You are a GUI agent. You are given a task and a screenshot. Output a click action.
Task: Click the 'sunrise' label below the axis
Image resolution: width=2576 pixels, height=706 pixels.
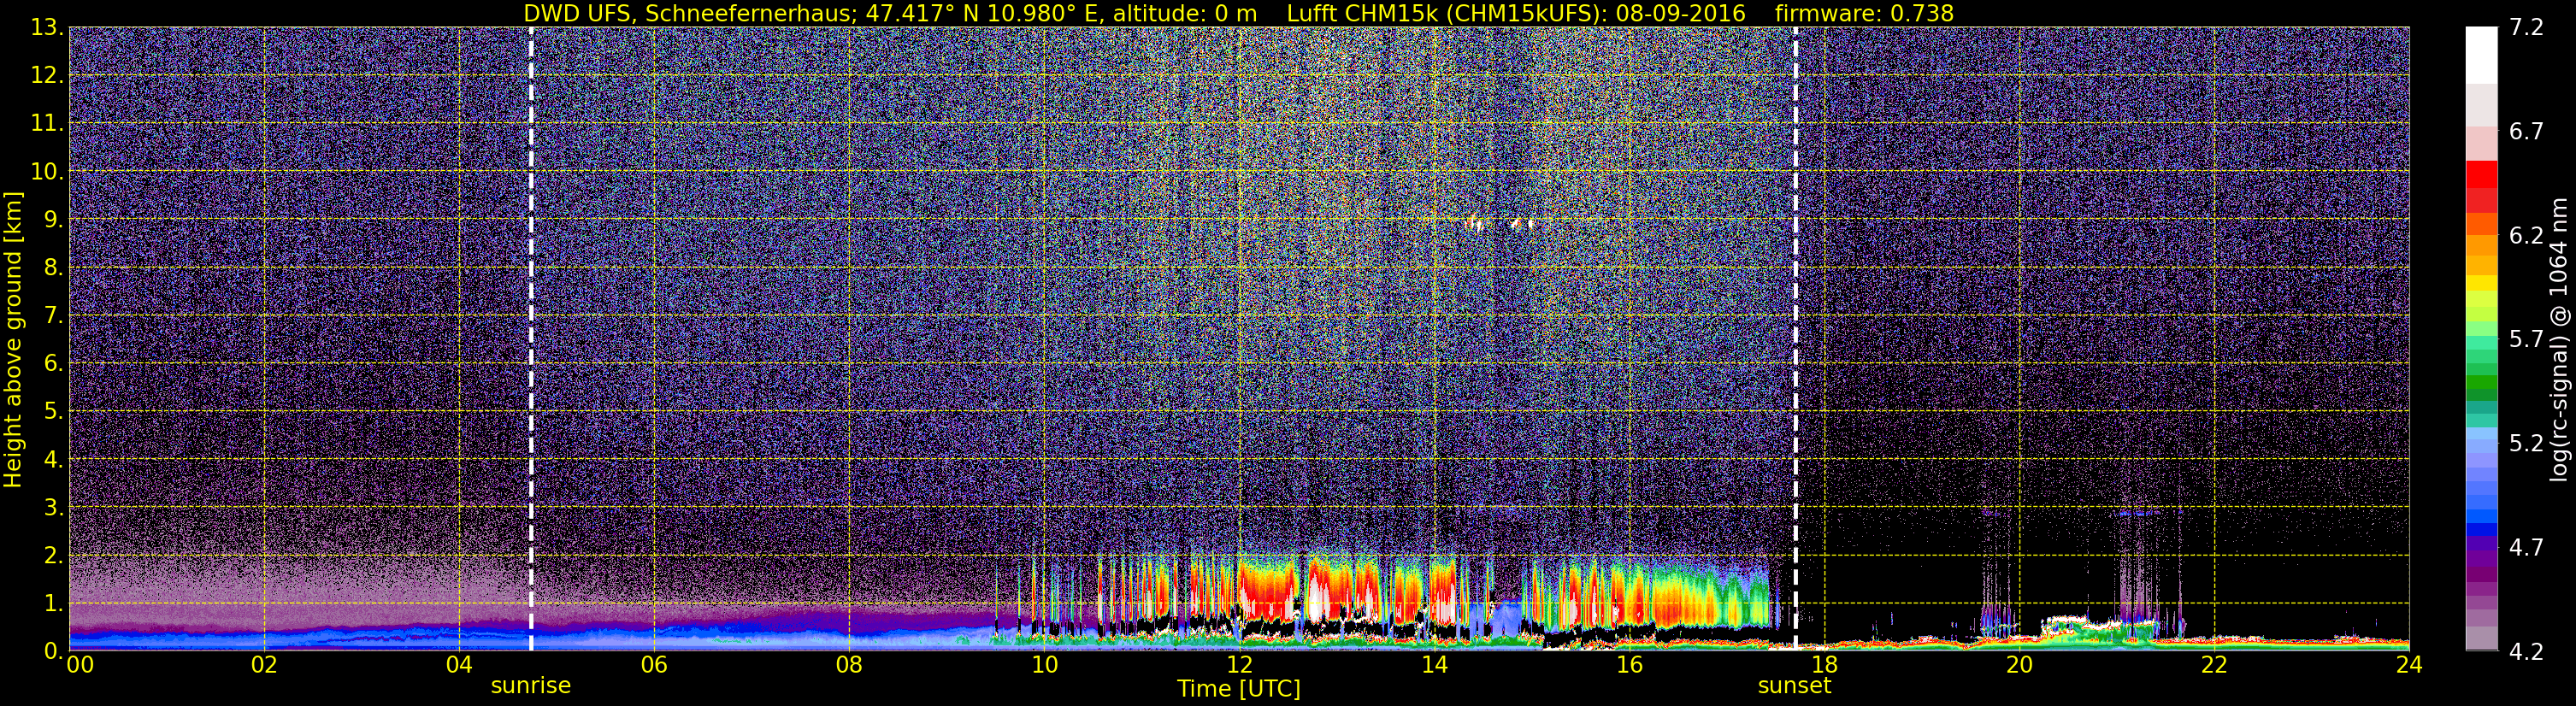(530, 686)
